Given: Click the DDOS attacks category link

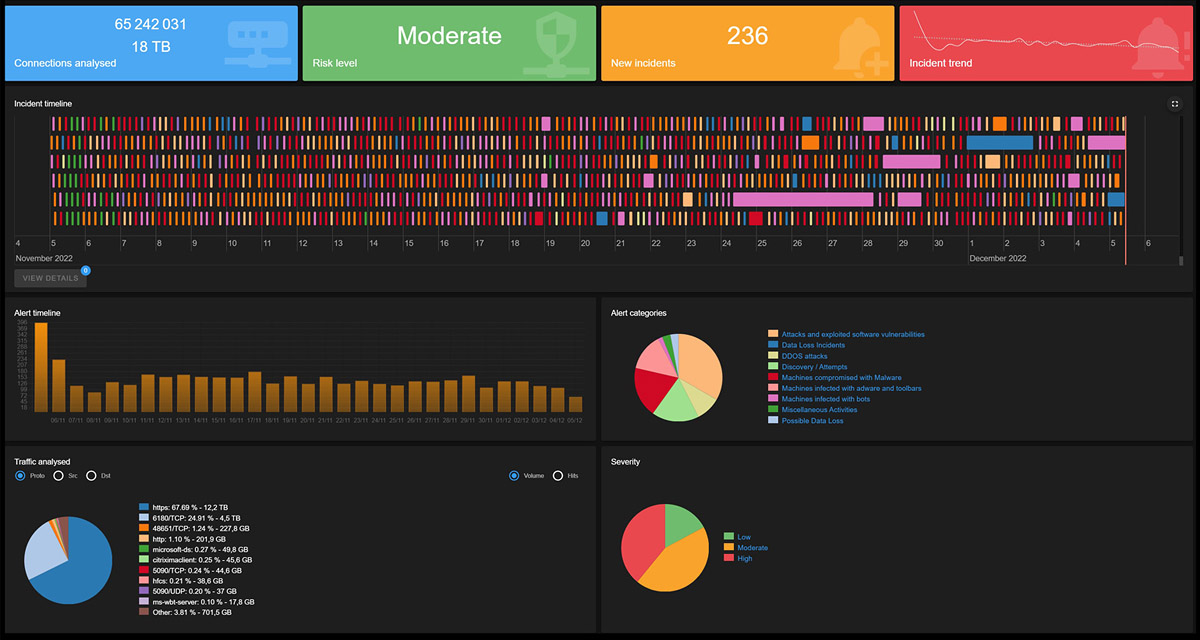Looking at the screenshot, I should click(804, 356).
